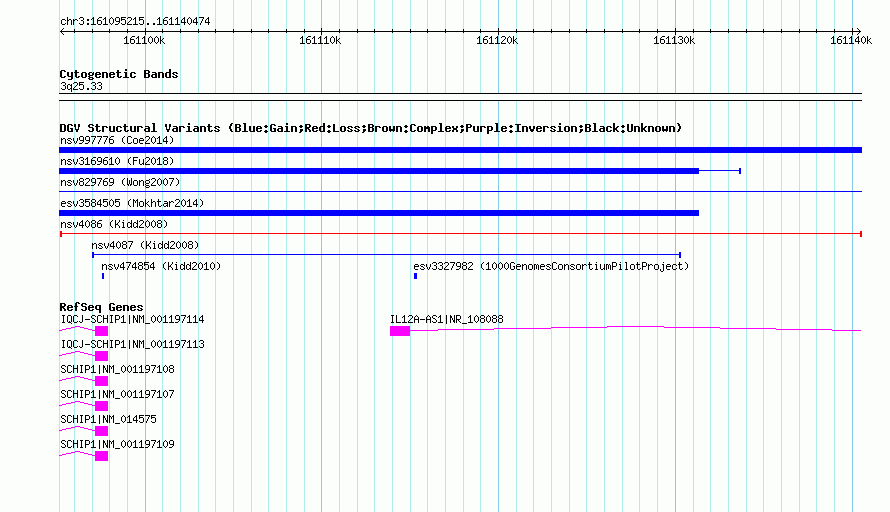
Task: Click the magenta exon block of IL12A-AS1
Action: tap(400, 331)
